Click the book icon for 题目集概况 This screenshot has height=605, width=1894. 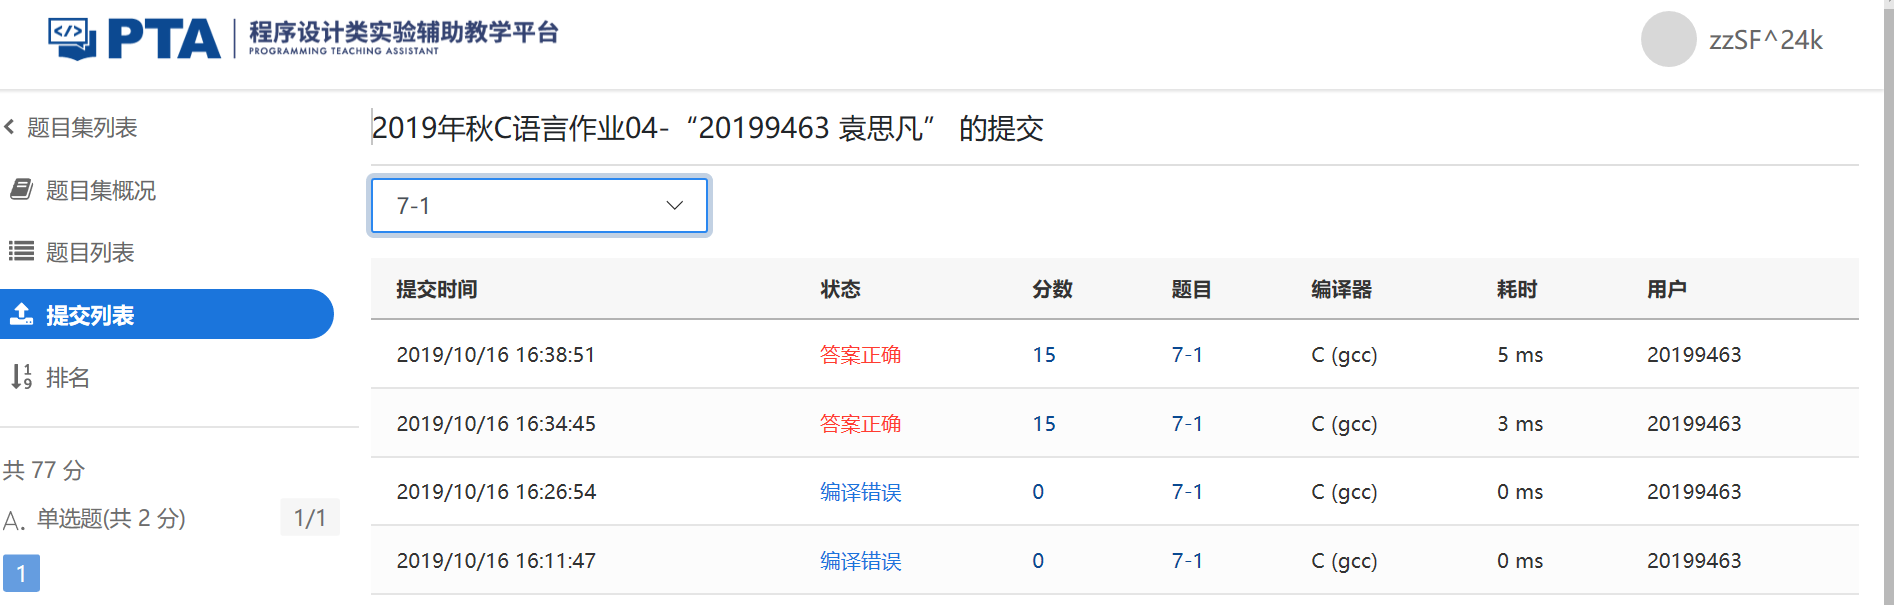point(21,189)
